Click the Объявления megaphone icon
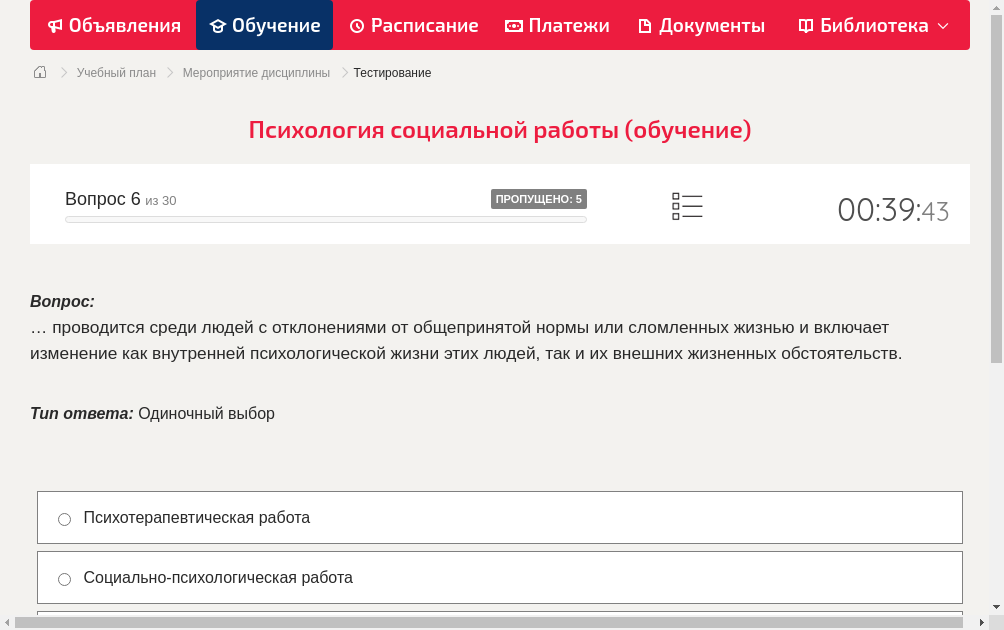Image resolution: width=1004 pixels, height=630 pixels. [55, 25]
